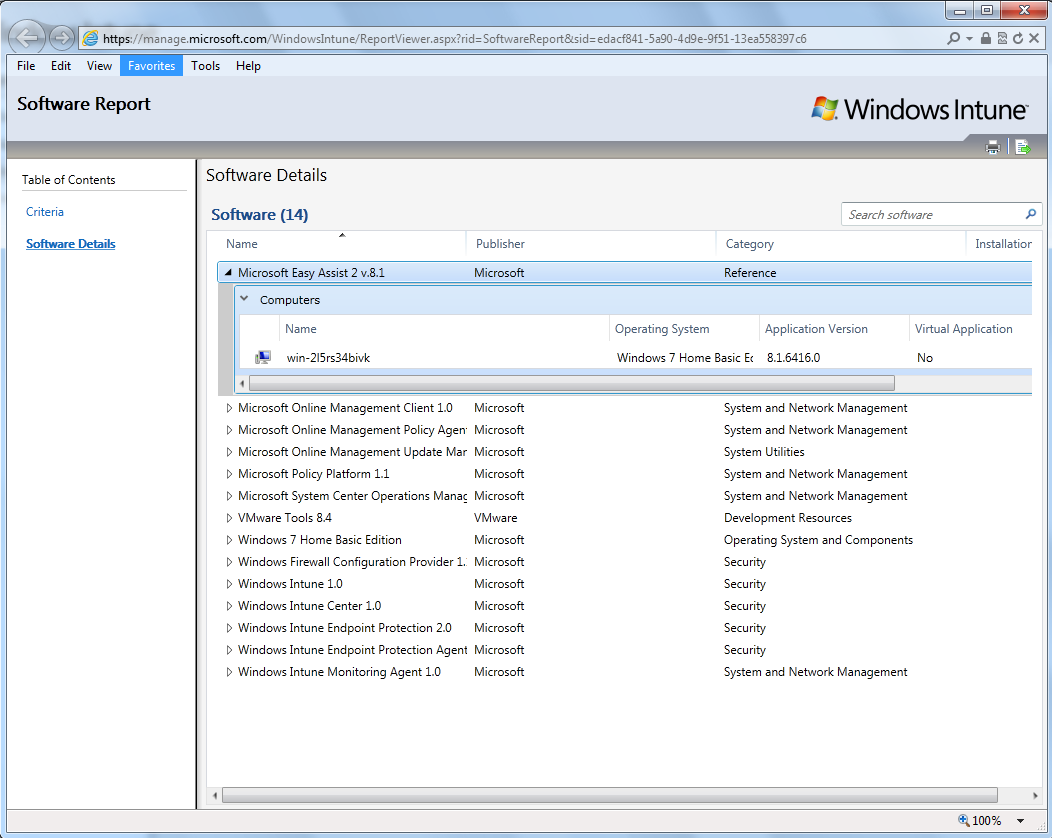Click the zoom magnifier icon in status bar

coord(963,820)
